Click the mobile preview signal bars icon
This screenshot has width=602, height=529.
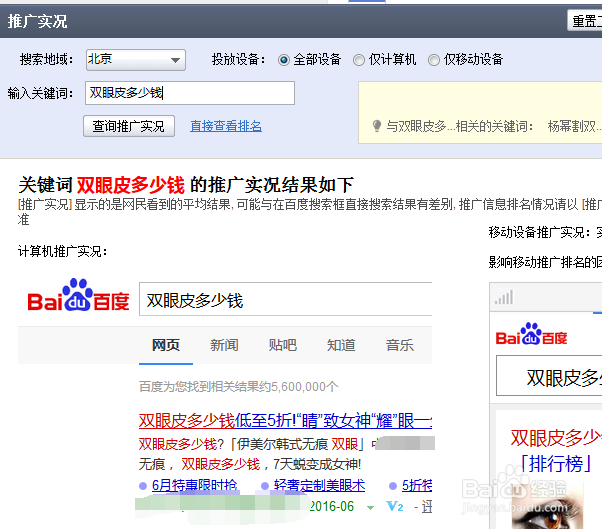504,297
